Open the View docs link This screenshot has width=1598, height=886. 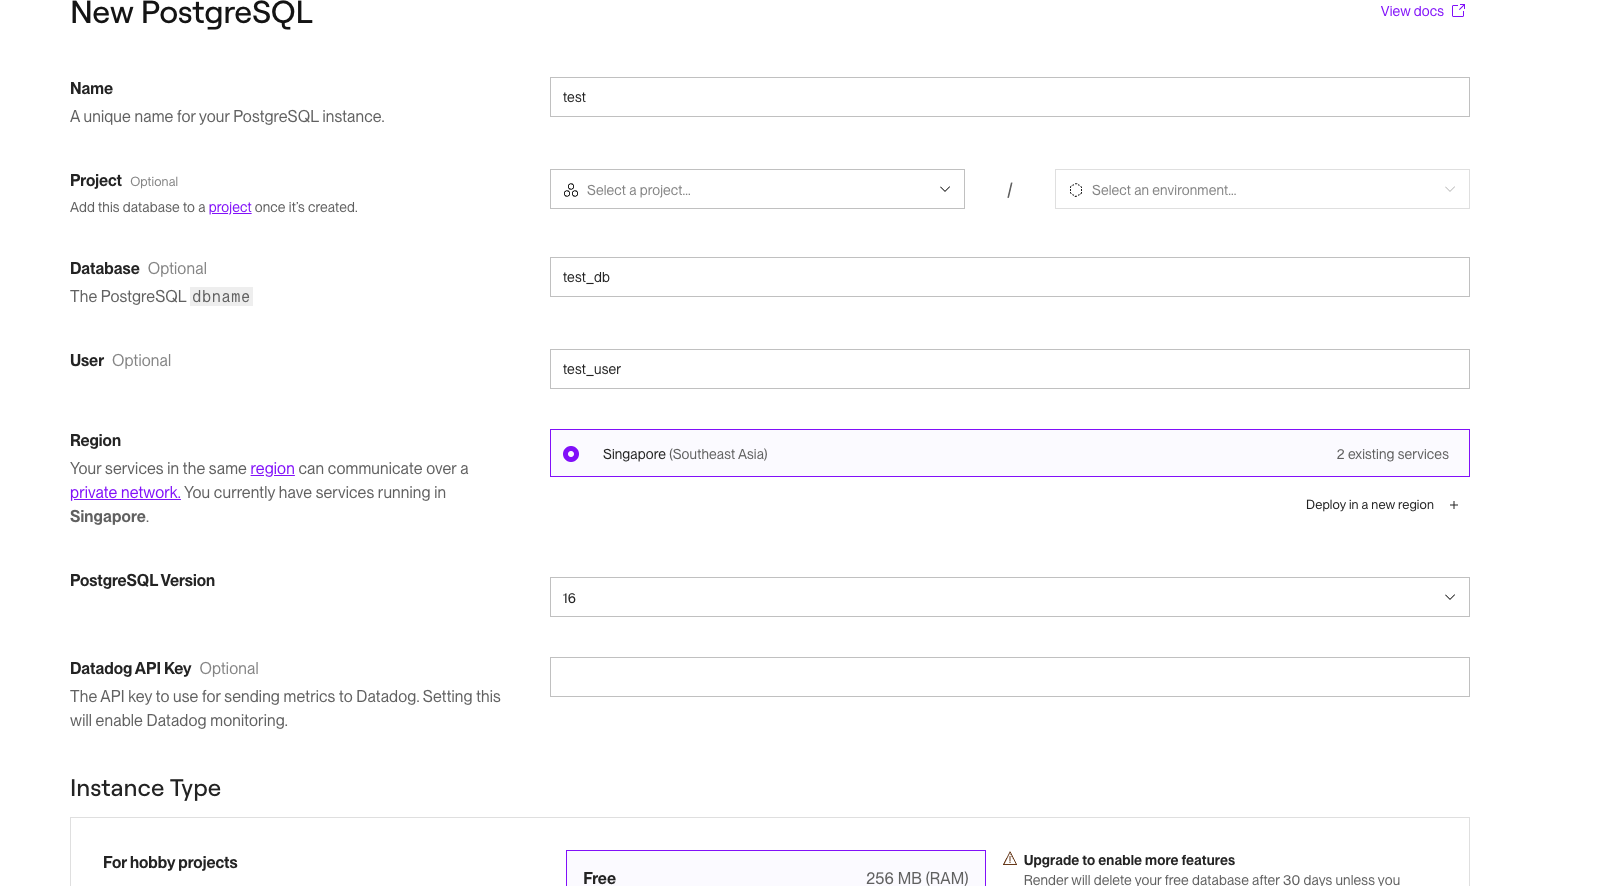tap(1411, 11)
